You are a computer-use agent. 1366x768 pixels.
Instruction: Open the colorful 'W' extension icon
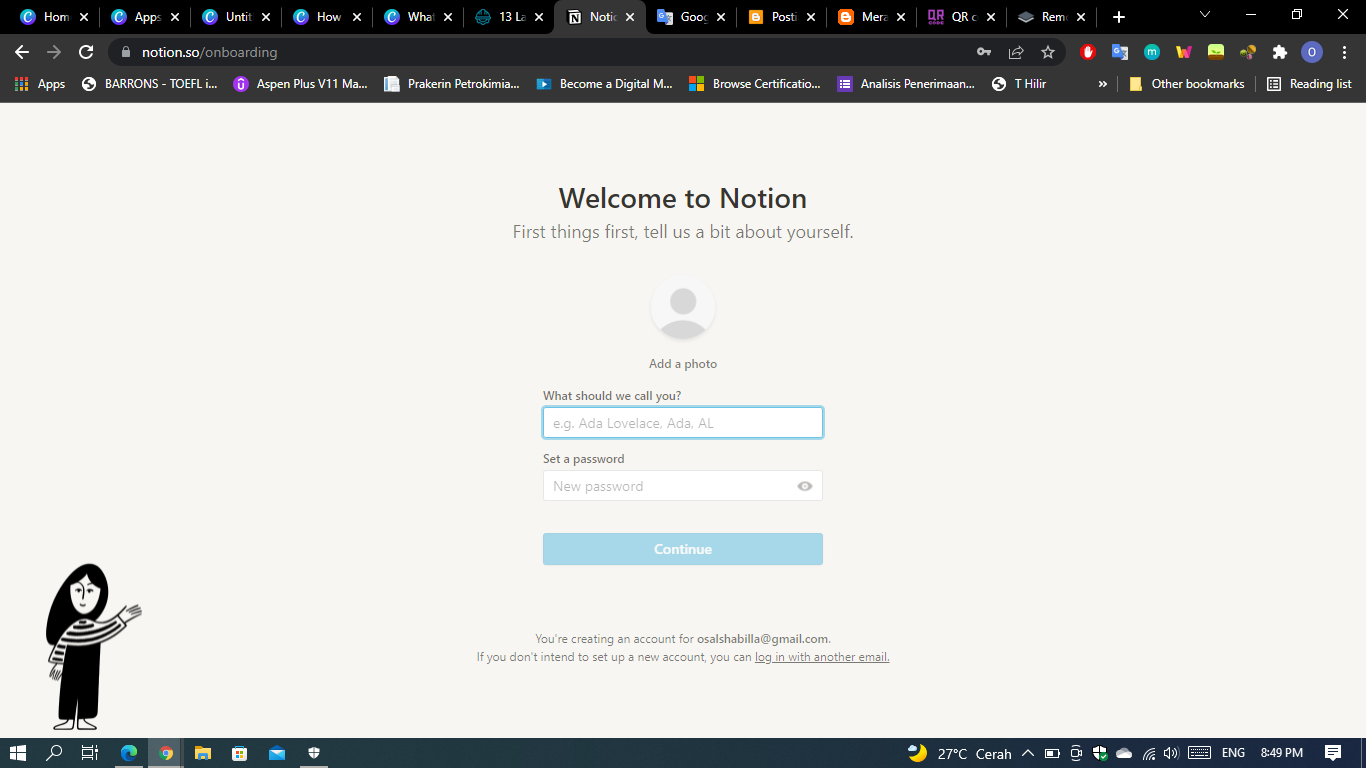(1184, 52)
